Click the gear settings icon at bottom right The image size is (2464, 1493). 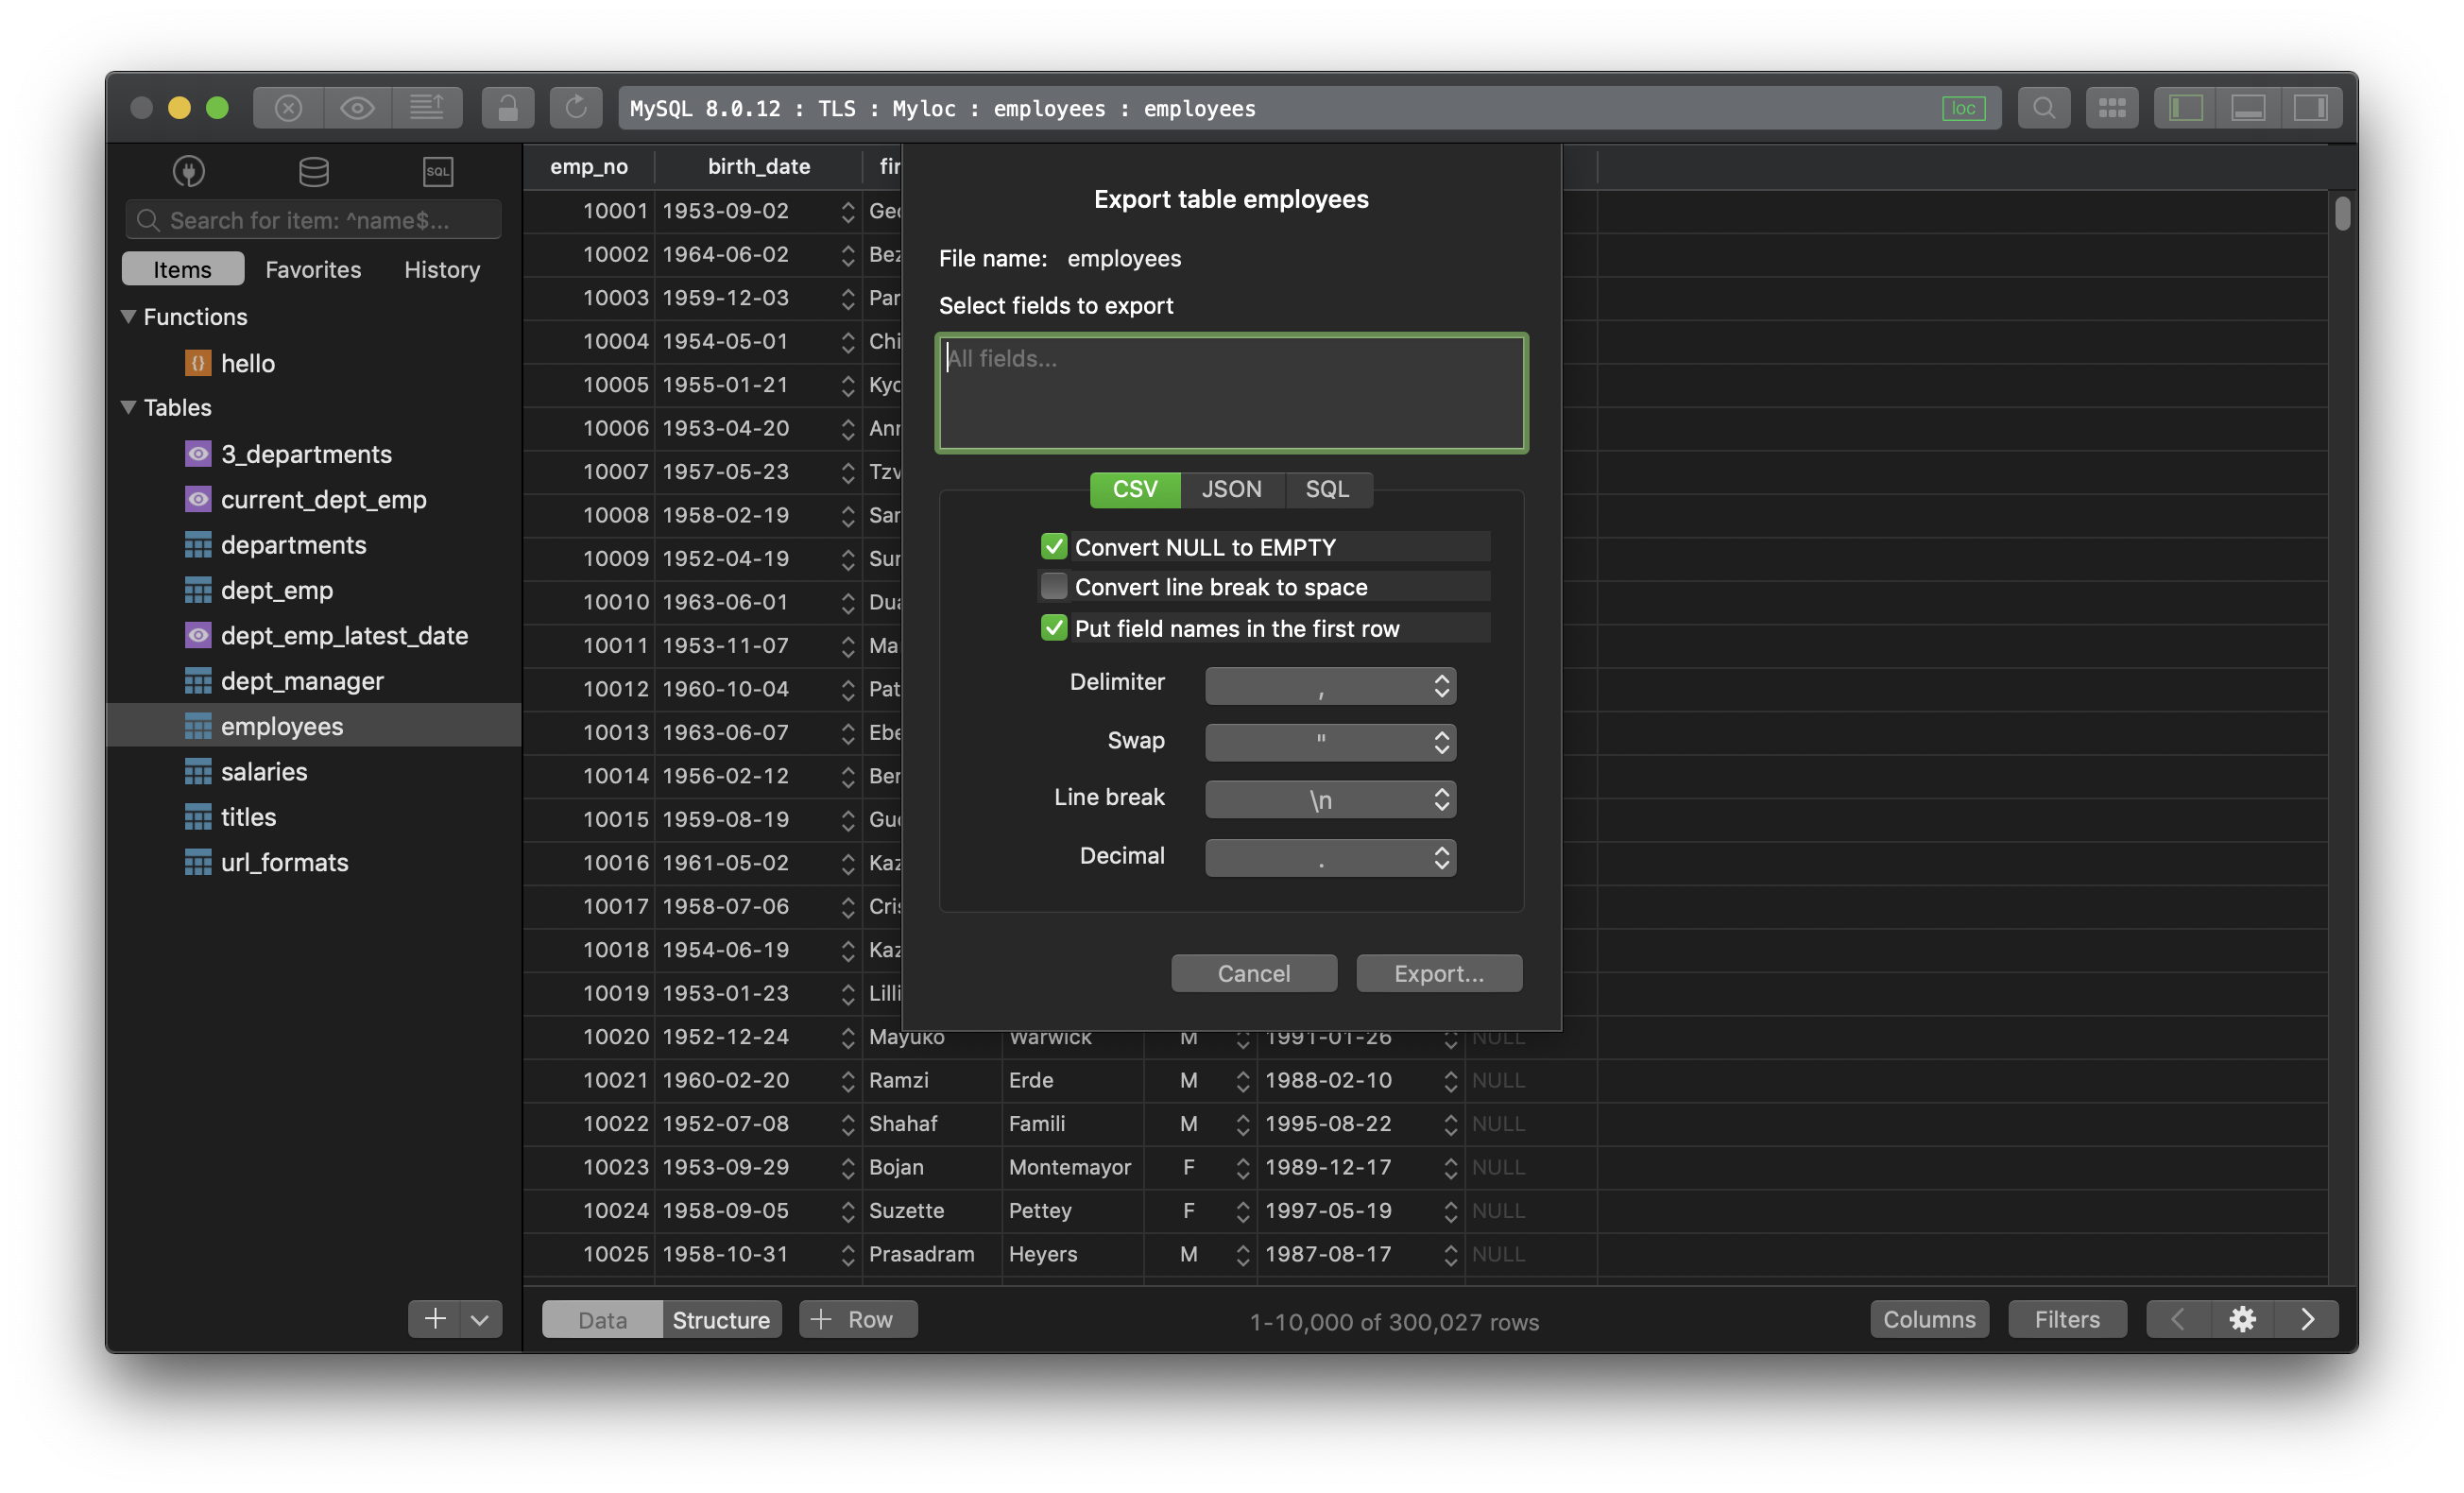click(x=2243, y=1318)
